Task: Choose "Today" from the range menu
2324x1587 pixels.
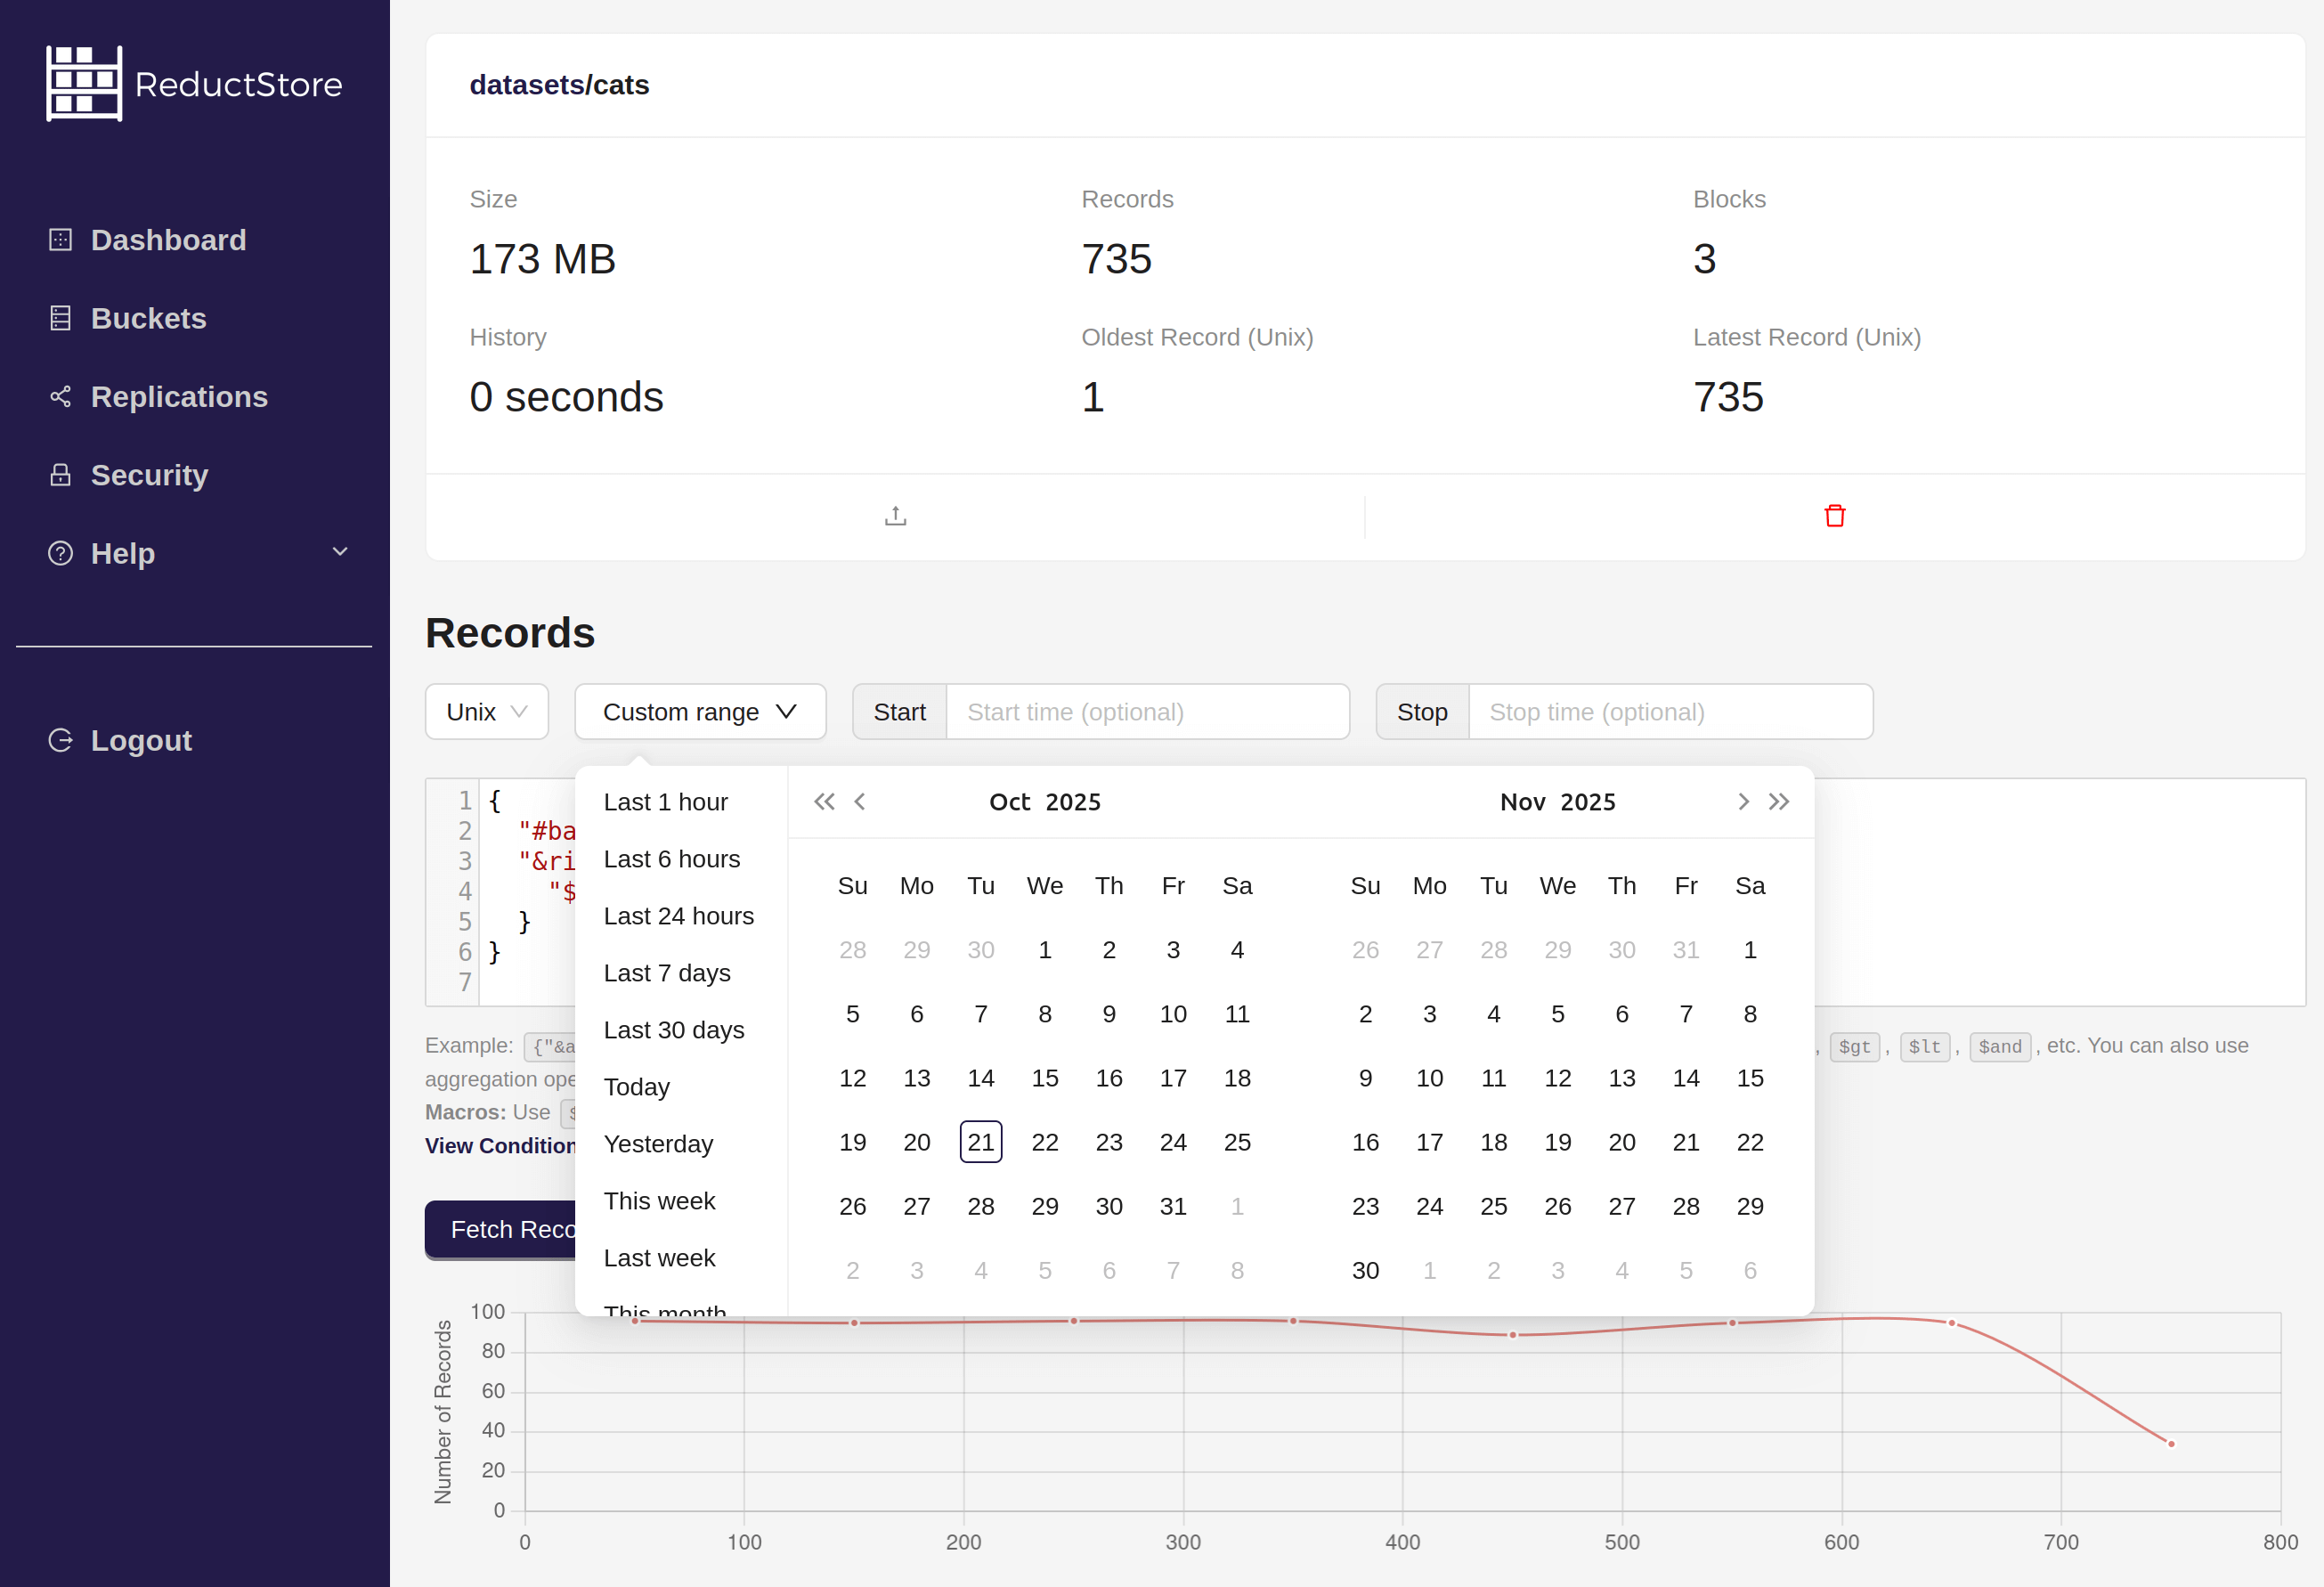Action: (x=636, y=1086)
